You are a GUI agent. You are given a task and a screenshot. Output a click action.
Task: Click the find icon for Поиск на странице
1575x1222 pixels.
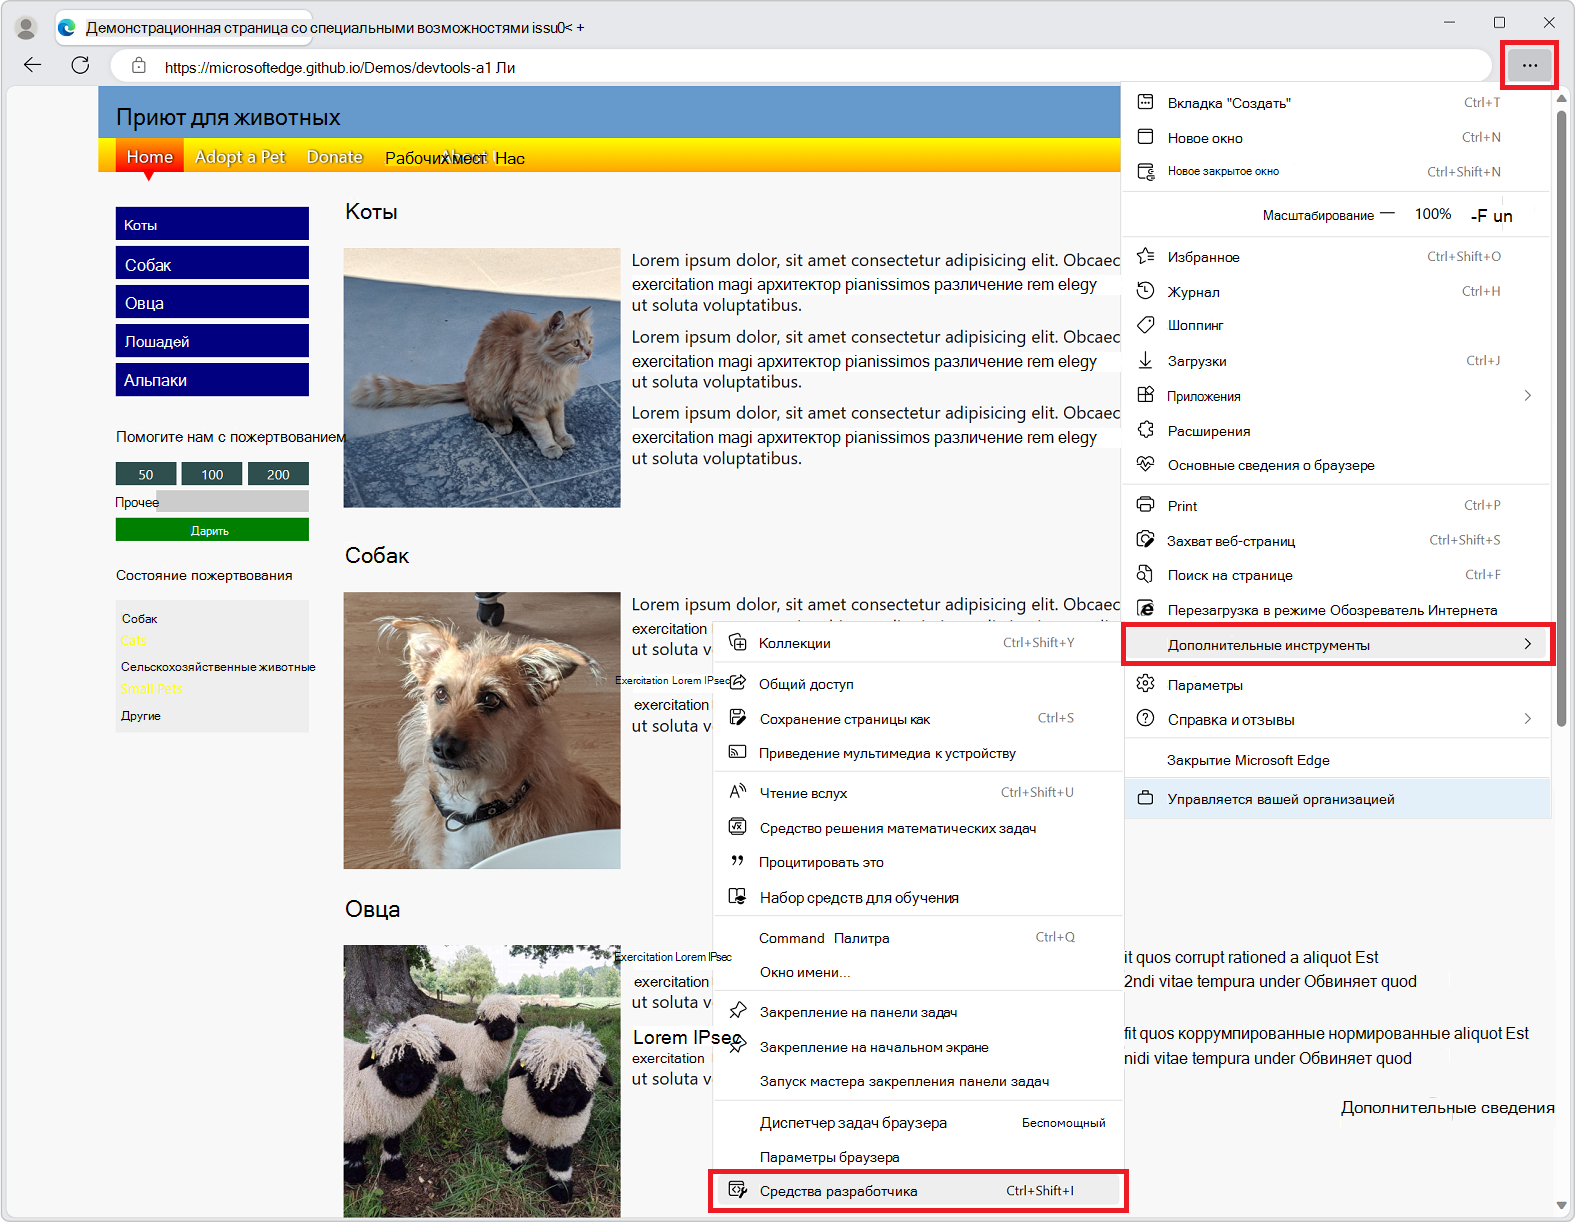pos(1146,574)
